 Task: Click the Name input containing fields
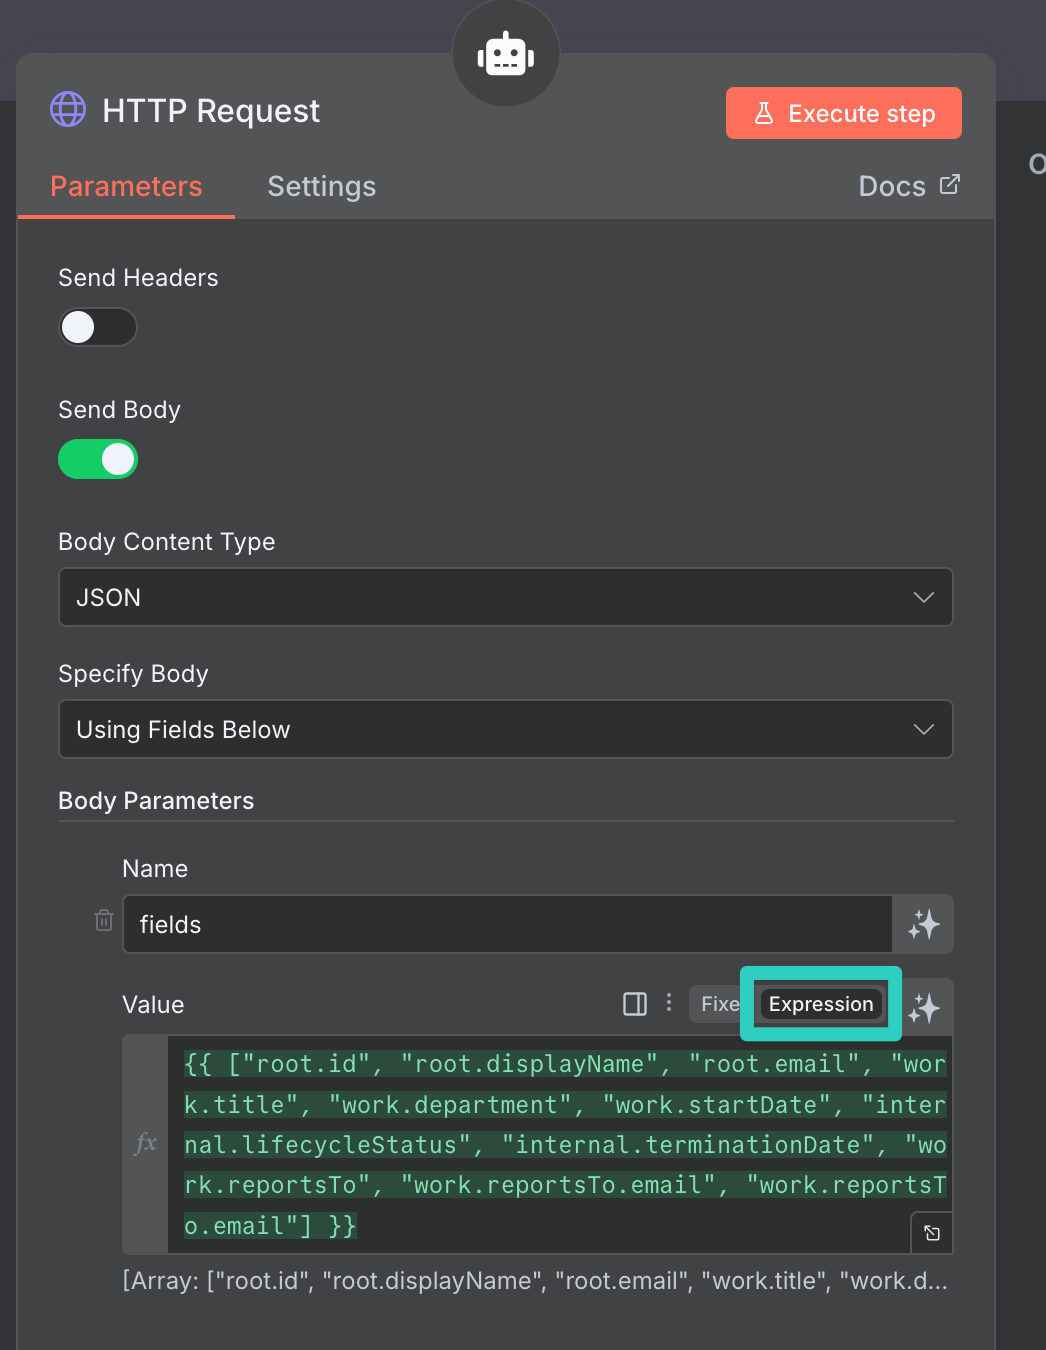coord(507,924)
